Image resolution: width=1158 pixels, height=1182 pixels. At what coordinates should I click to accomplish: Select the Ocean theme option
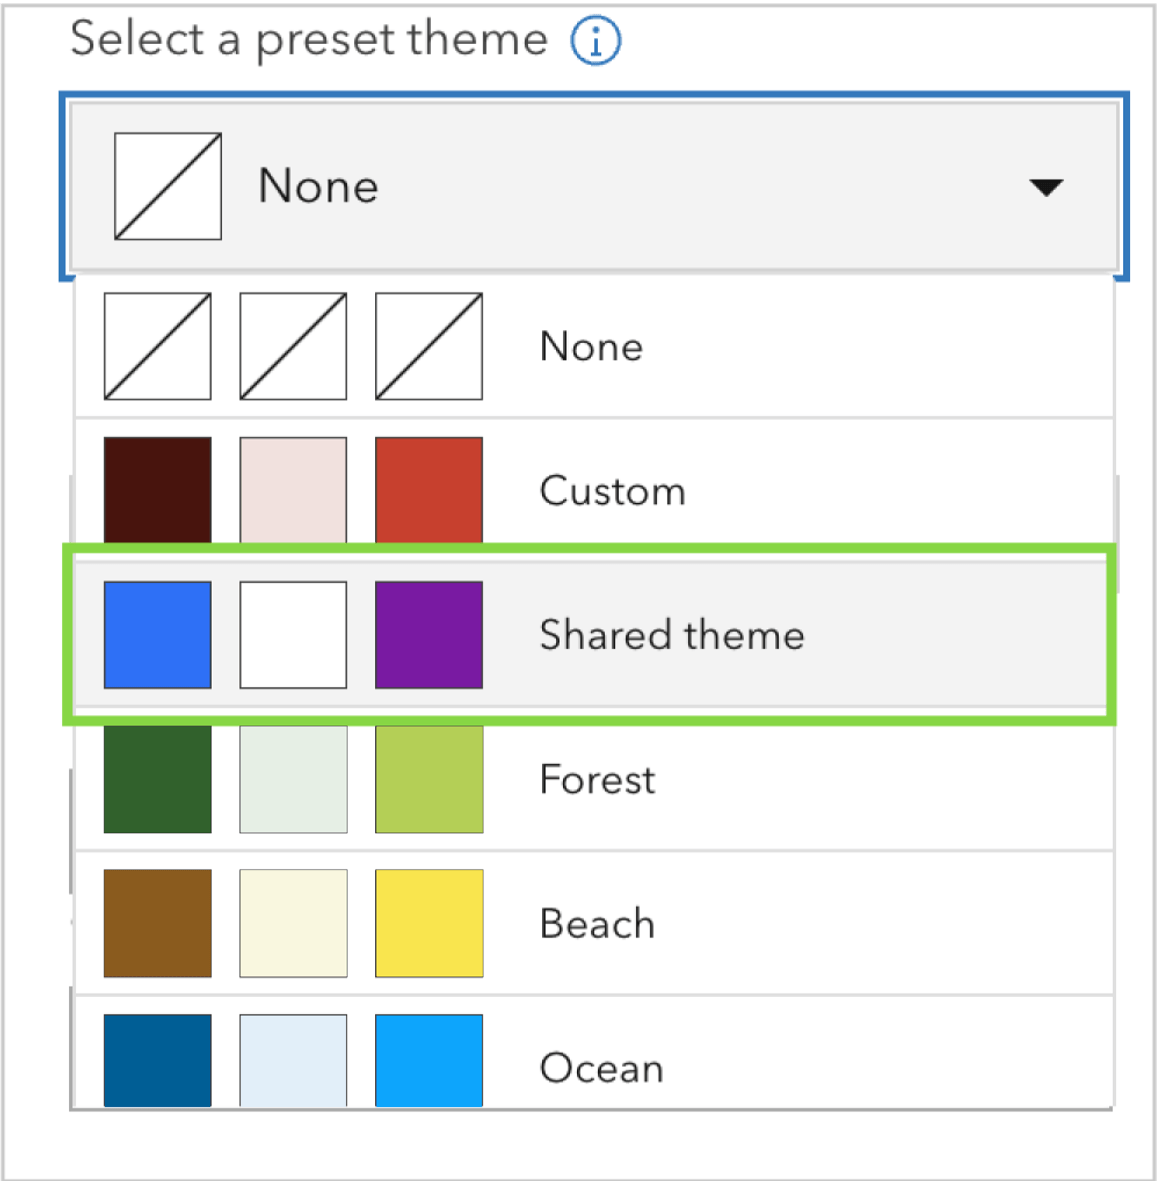[601, 1066]
